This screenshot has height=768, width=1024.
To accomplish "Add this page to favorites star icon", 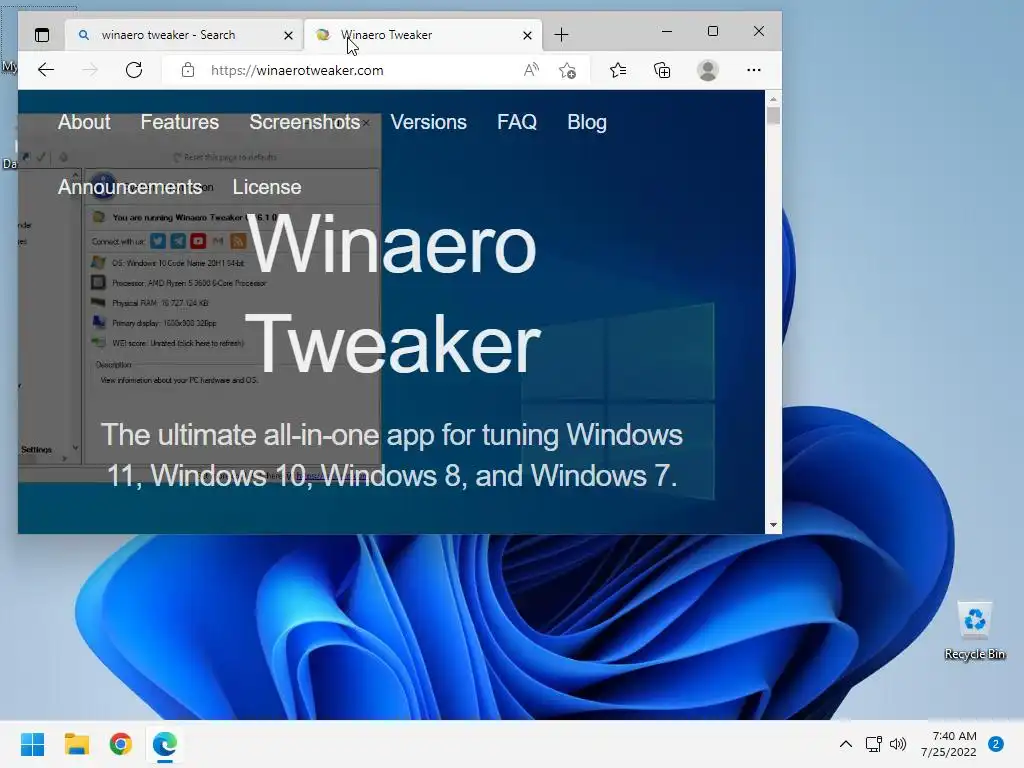I will tap(568, 70).
